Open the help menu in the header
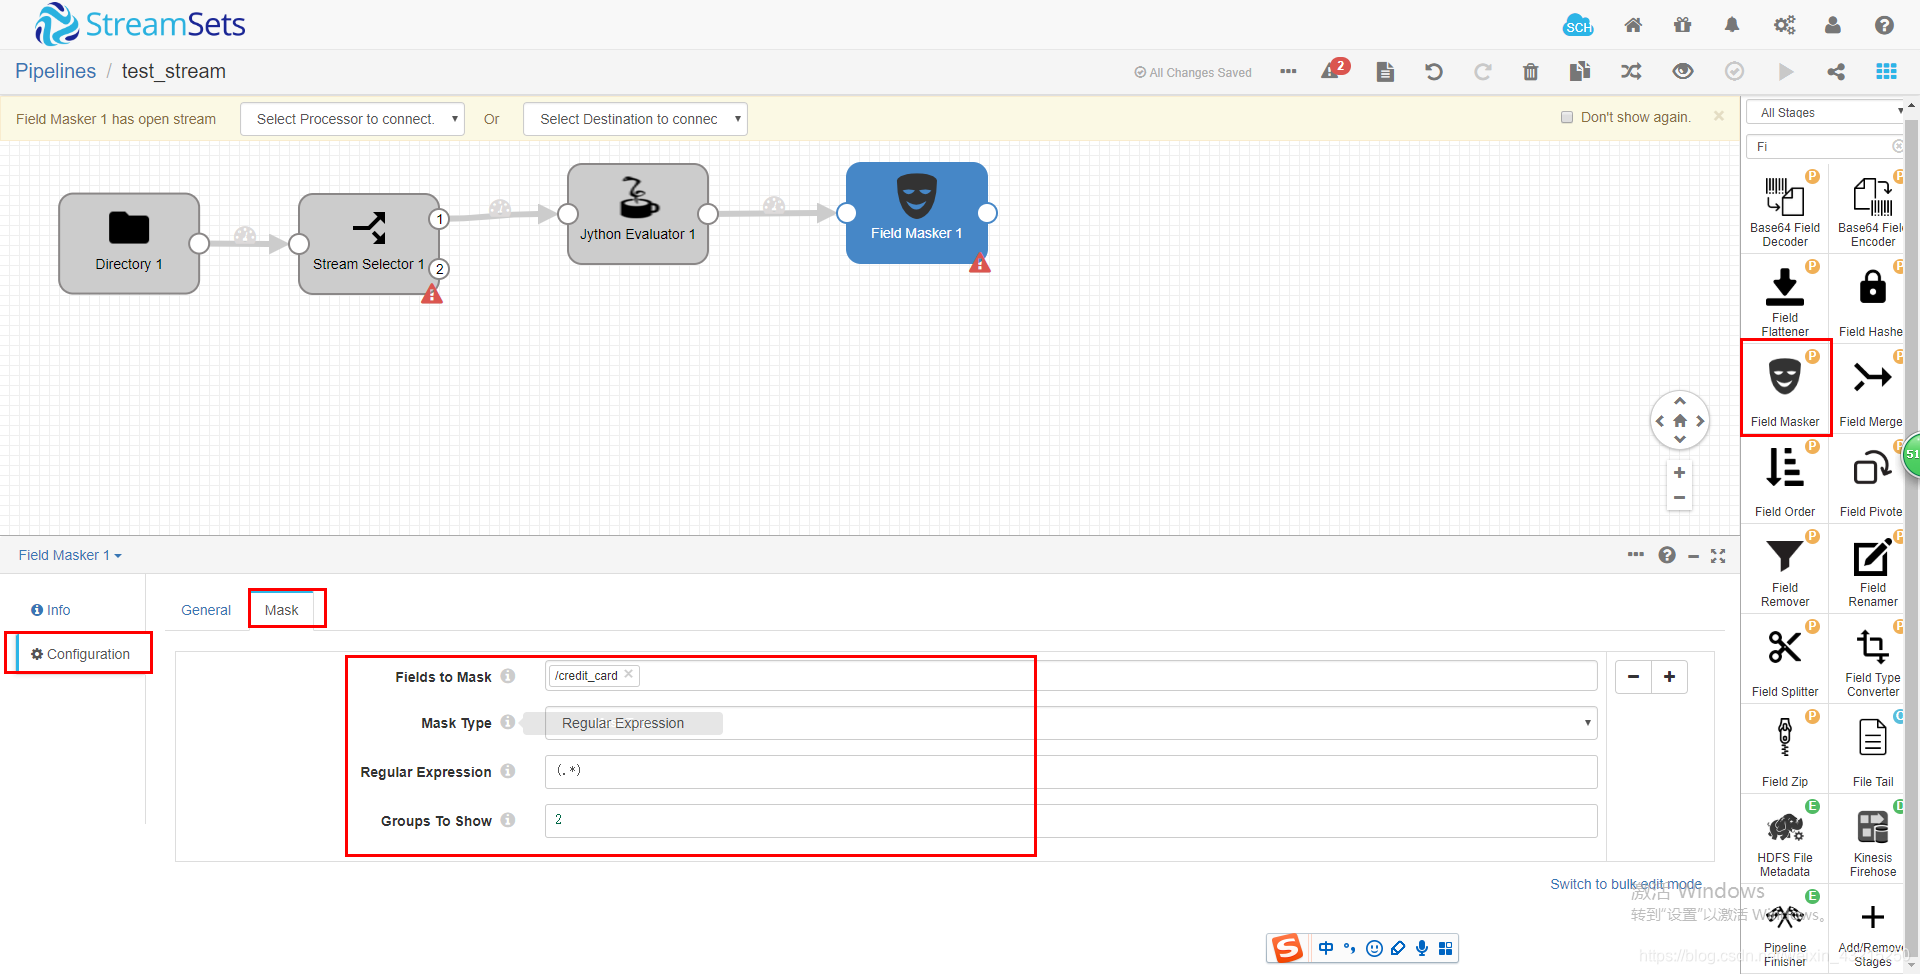Image resolution: width=1920 pixels, height=974 pixels. 1884,25
